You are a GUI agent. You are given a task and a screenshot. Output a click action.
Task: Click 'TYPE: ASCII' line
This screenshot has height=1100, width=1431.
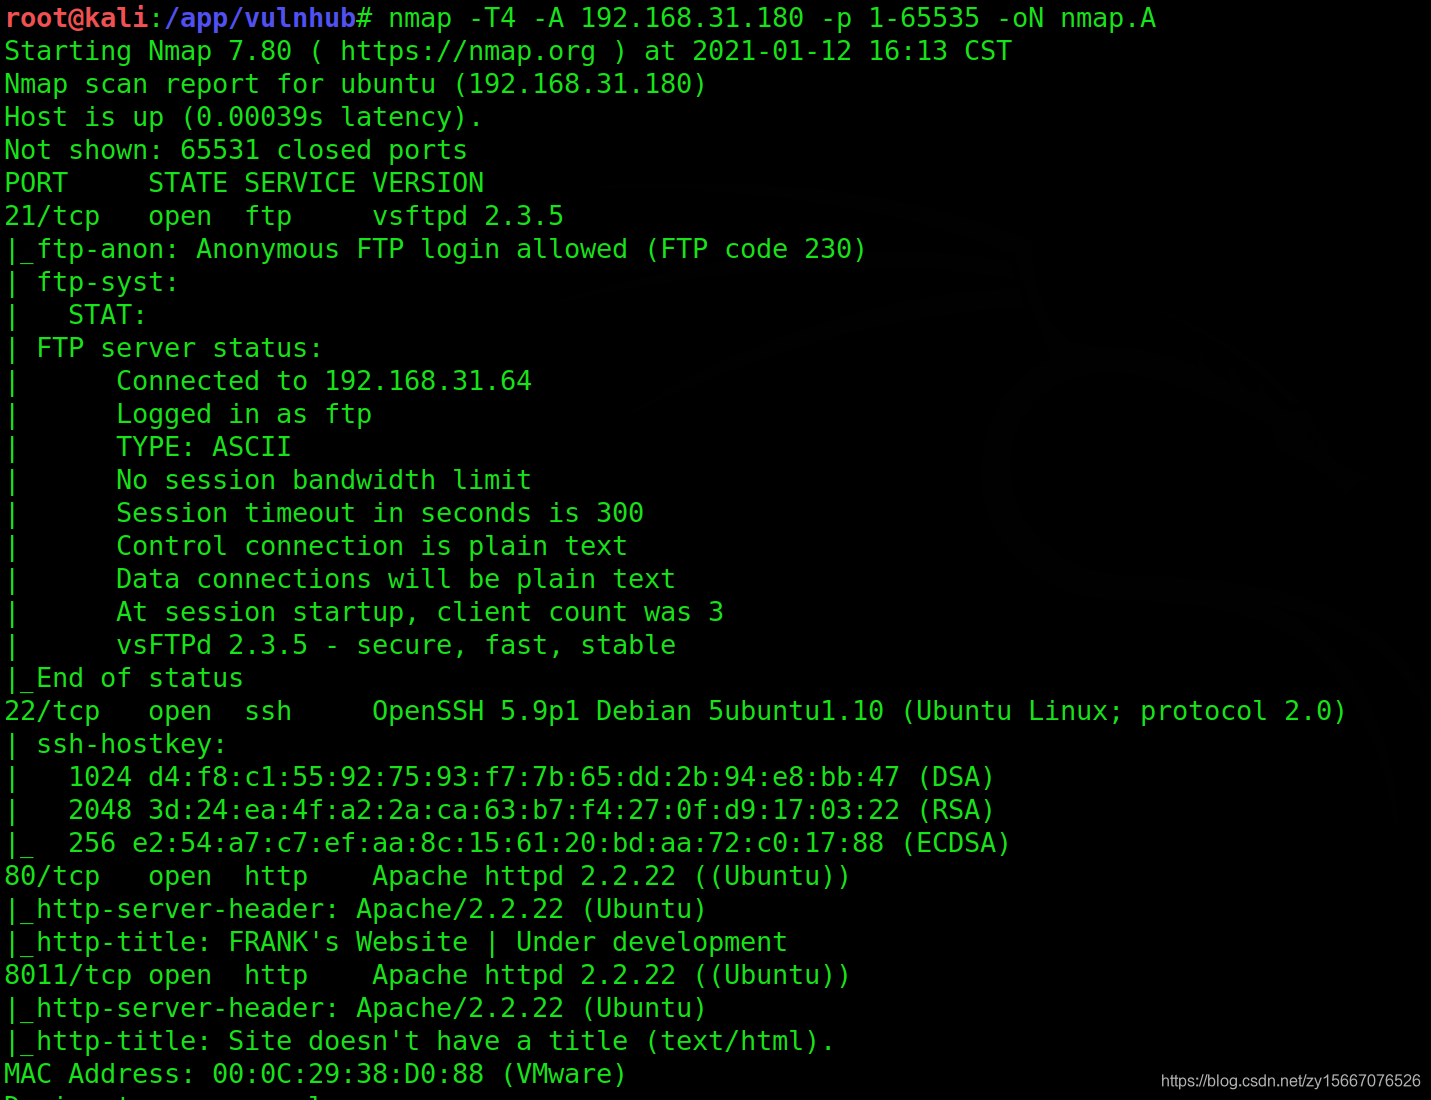point(203,447)
